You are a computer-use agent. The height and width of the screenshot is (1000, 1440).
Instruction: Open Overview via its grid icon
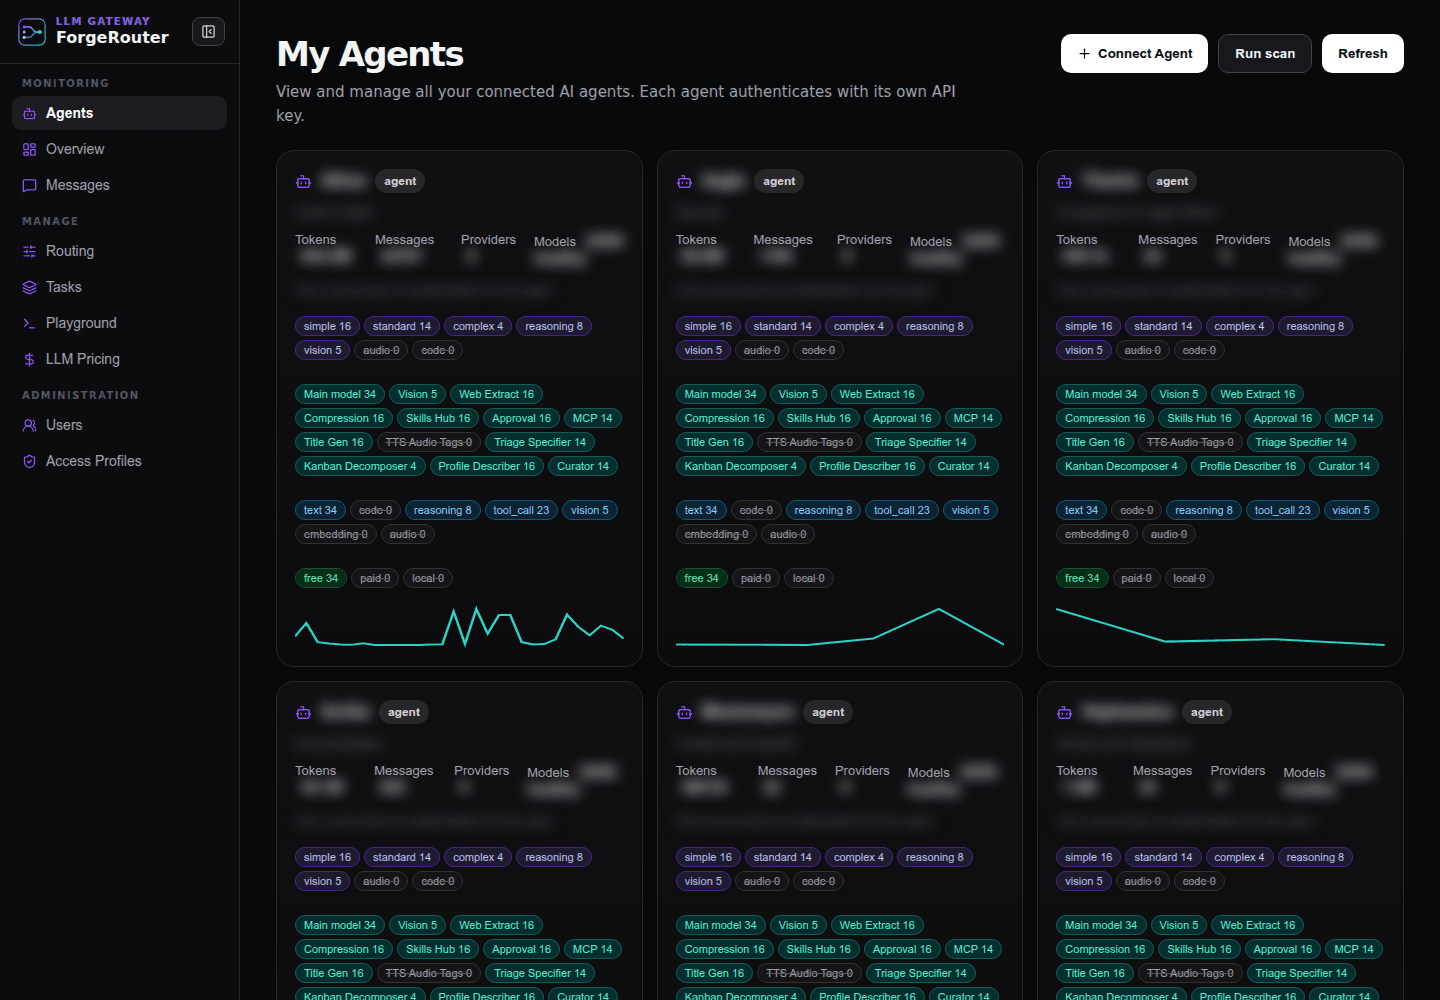tap(29, 149)
